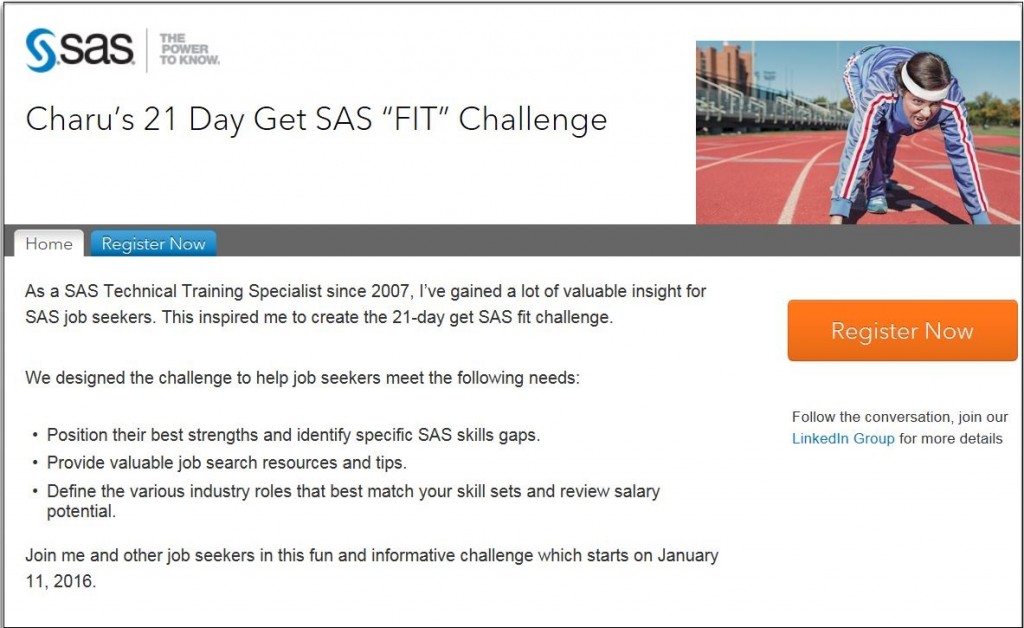Click the "Join me and other job seekers" paragraph
The height and width of the screenshot is (628, 1024).
coord(372,568)
